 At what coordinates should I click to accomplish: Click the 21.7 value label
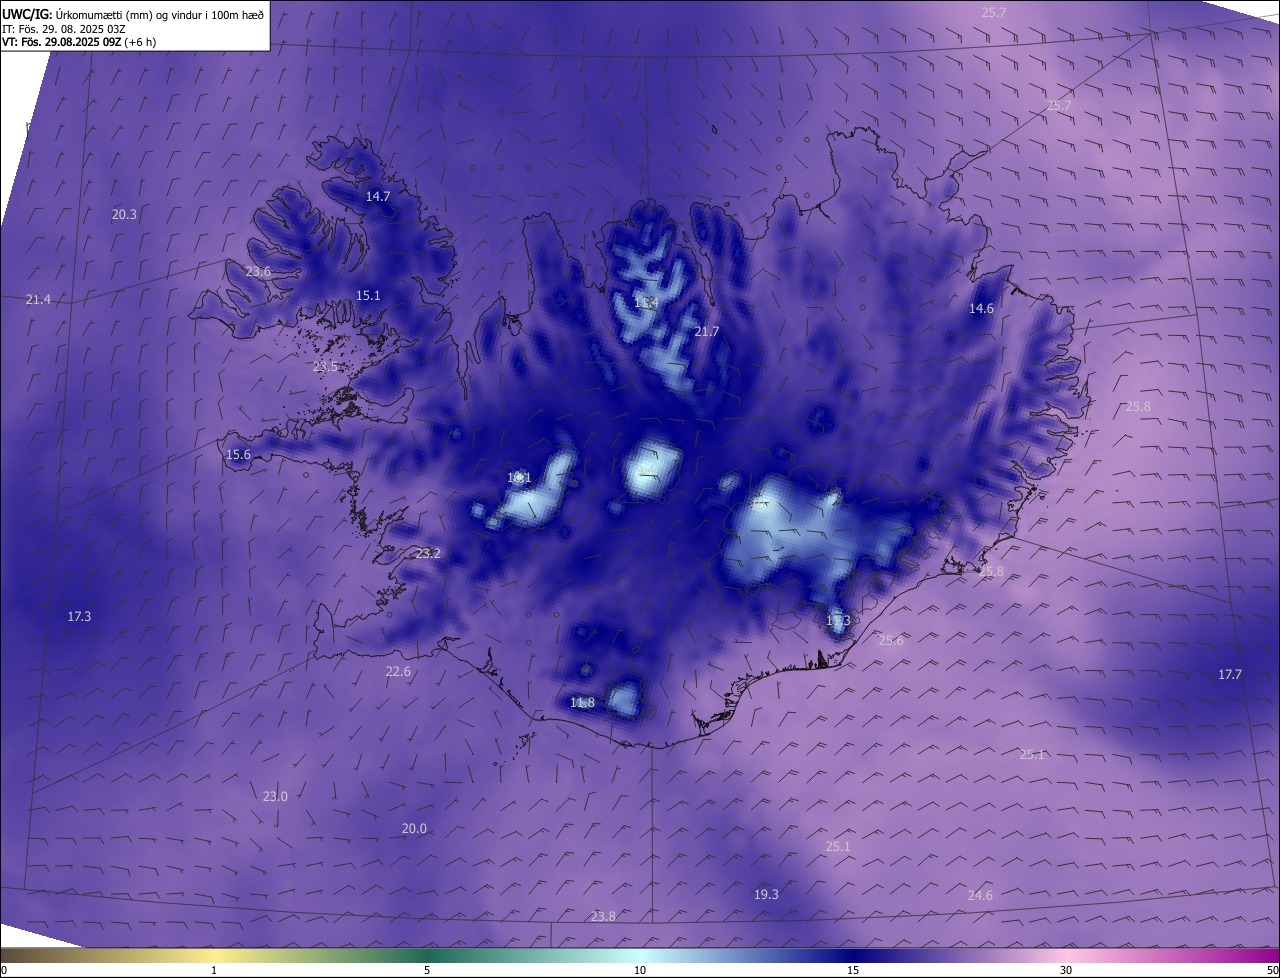click(x=706, y=331)
